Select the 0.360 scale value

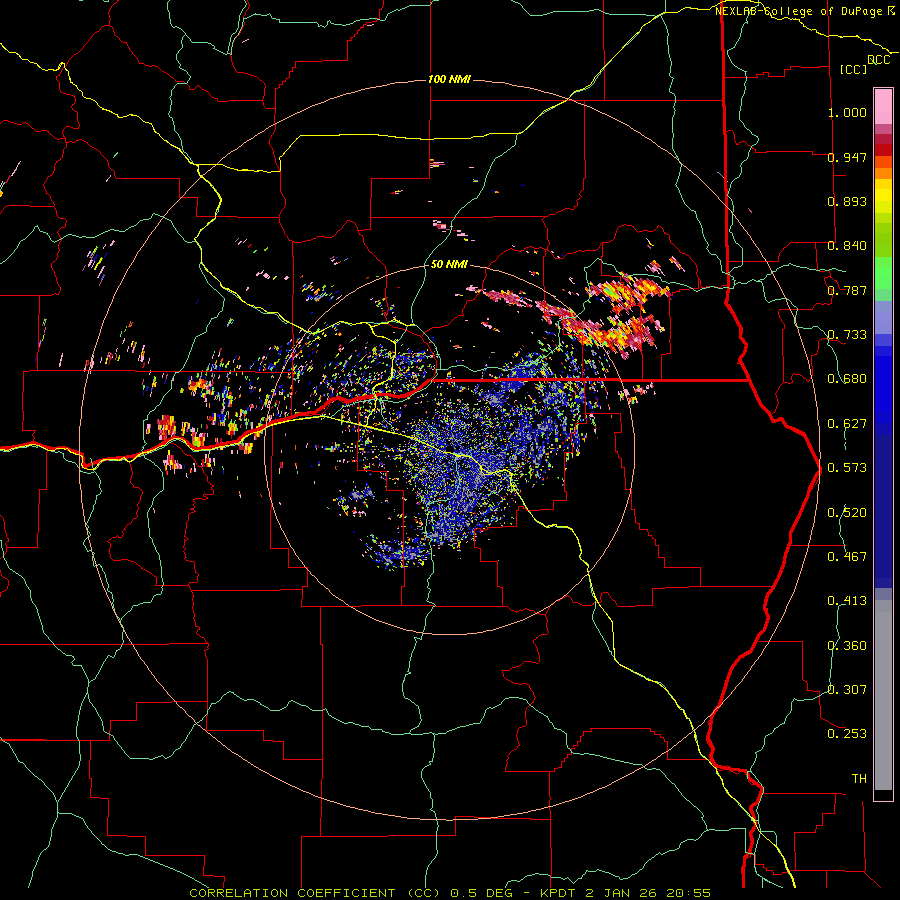pos(847,646)
